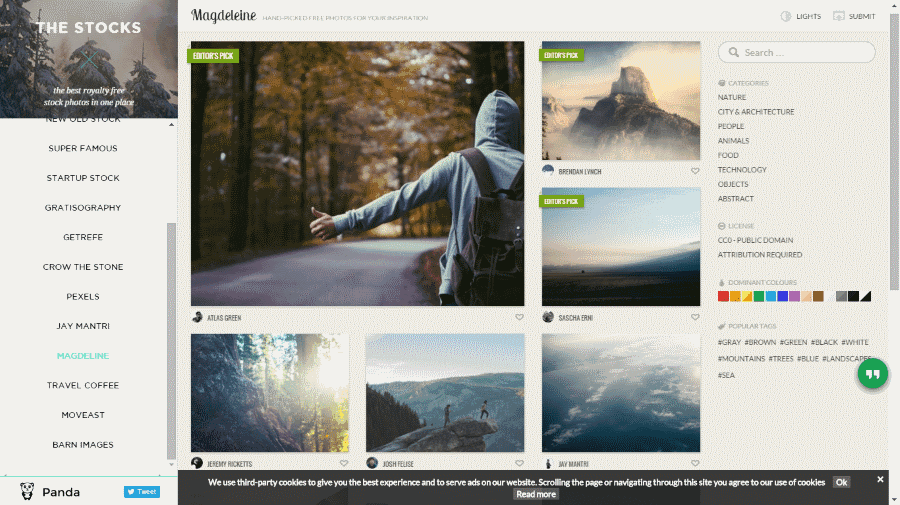Select the highlighted Magdeline entry
The width and height of the screenshot is (900, 505).
coord(83,356)
